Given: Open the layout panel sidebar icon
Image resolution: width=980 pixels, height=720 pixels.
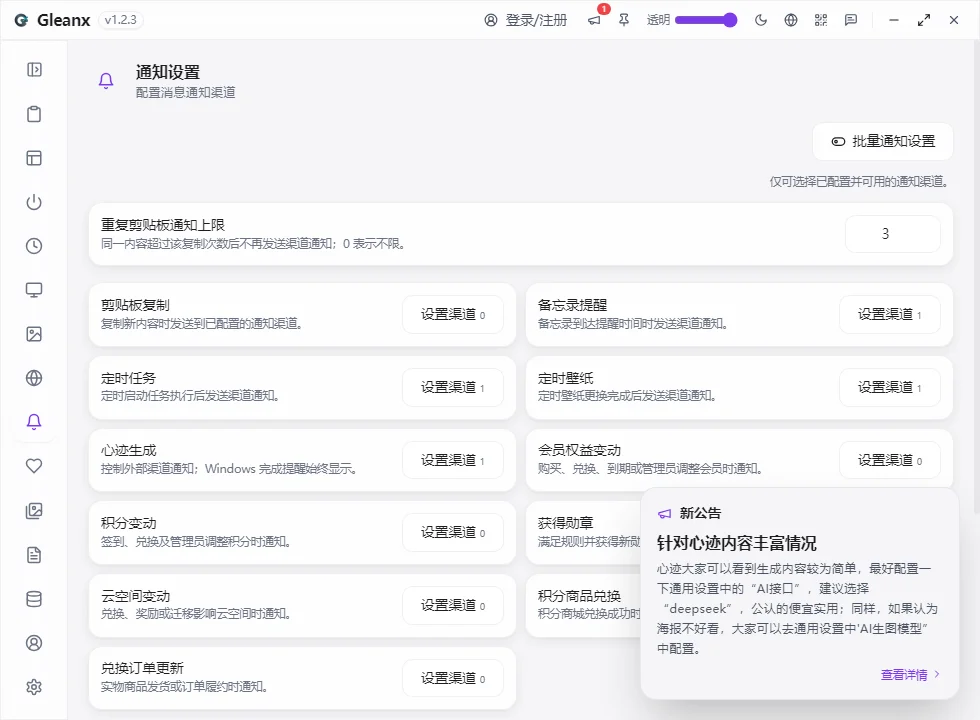Looking at the screenshot, I should point(34,158).
